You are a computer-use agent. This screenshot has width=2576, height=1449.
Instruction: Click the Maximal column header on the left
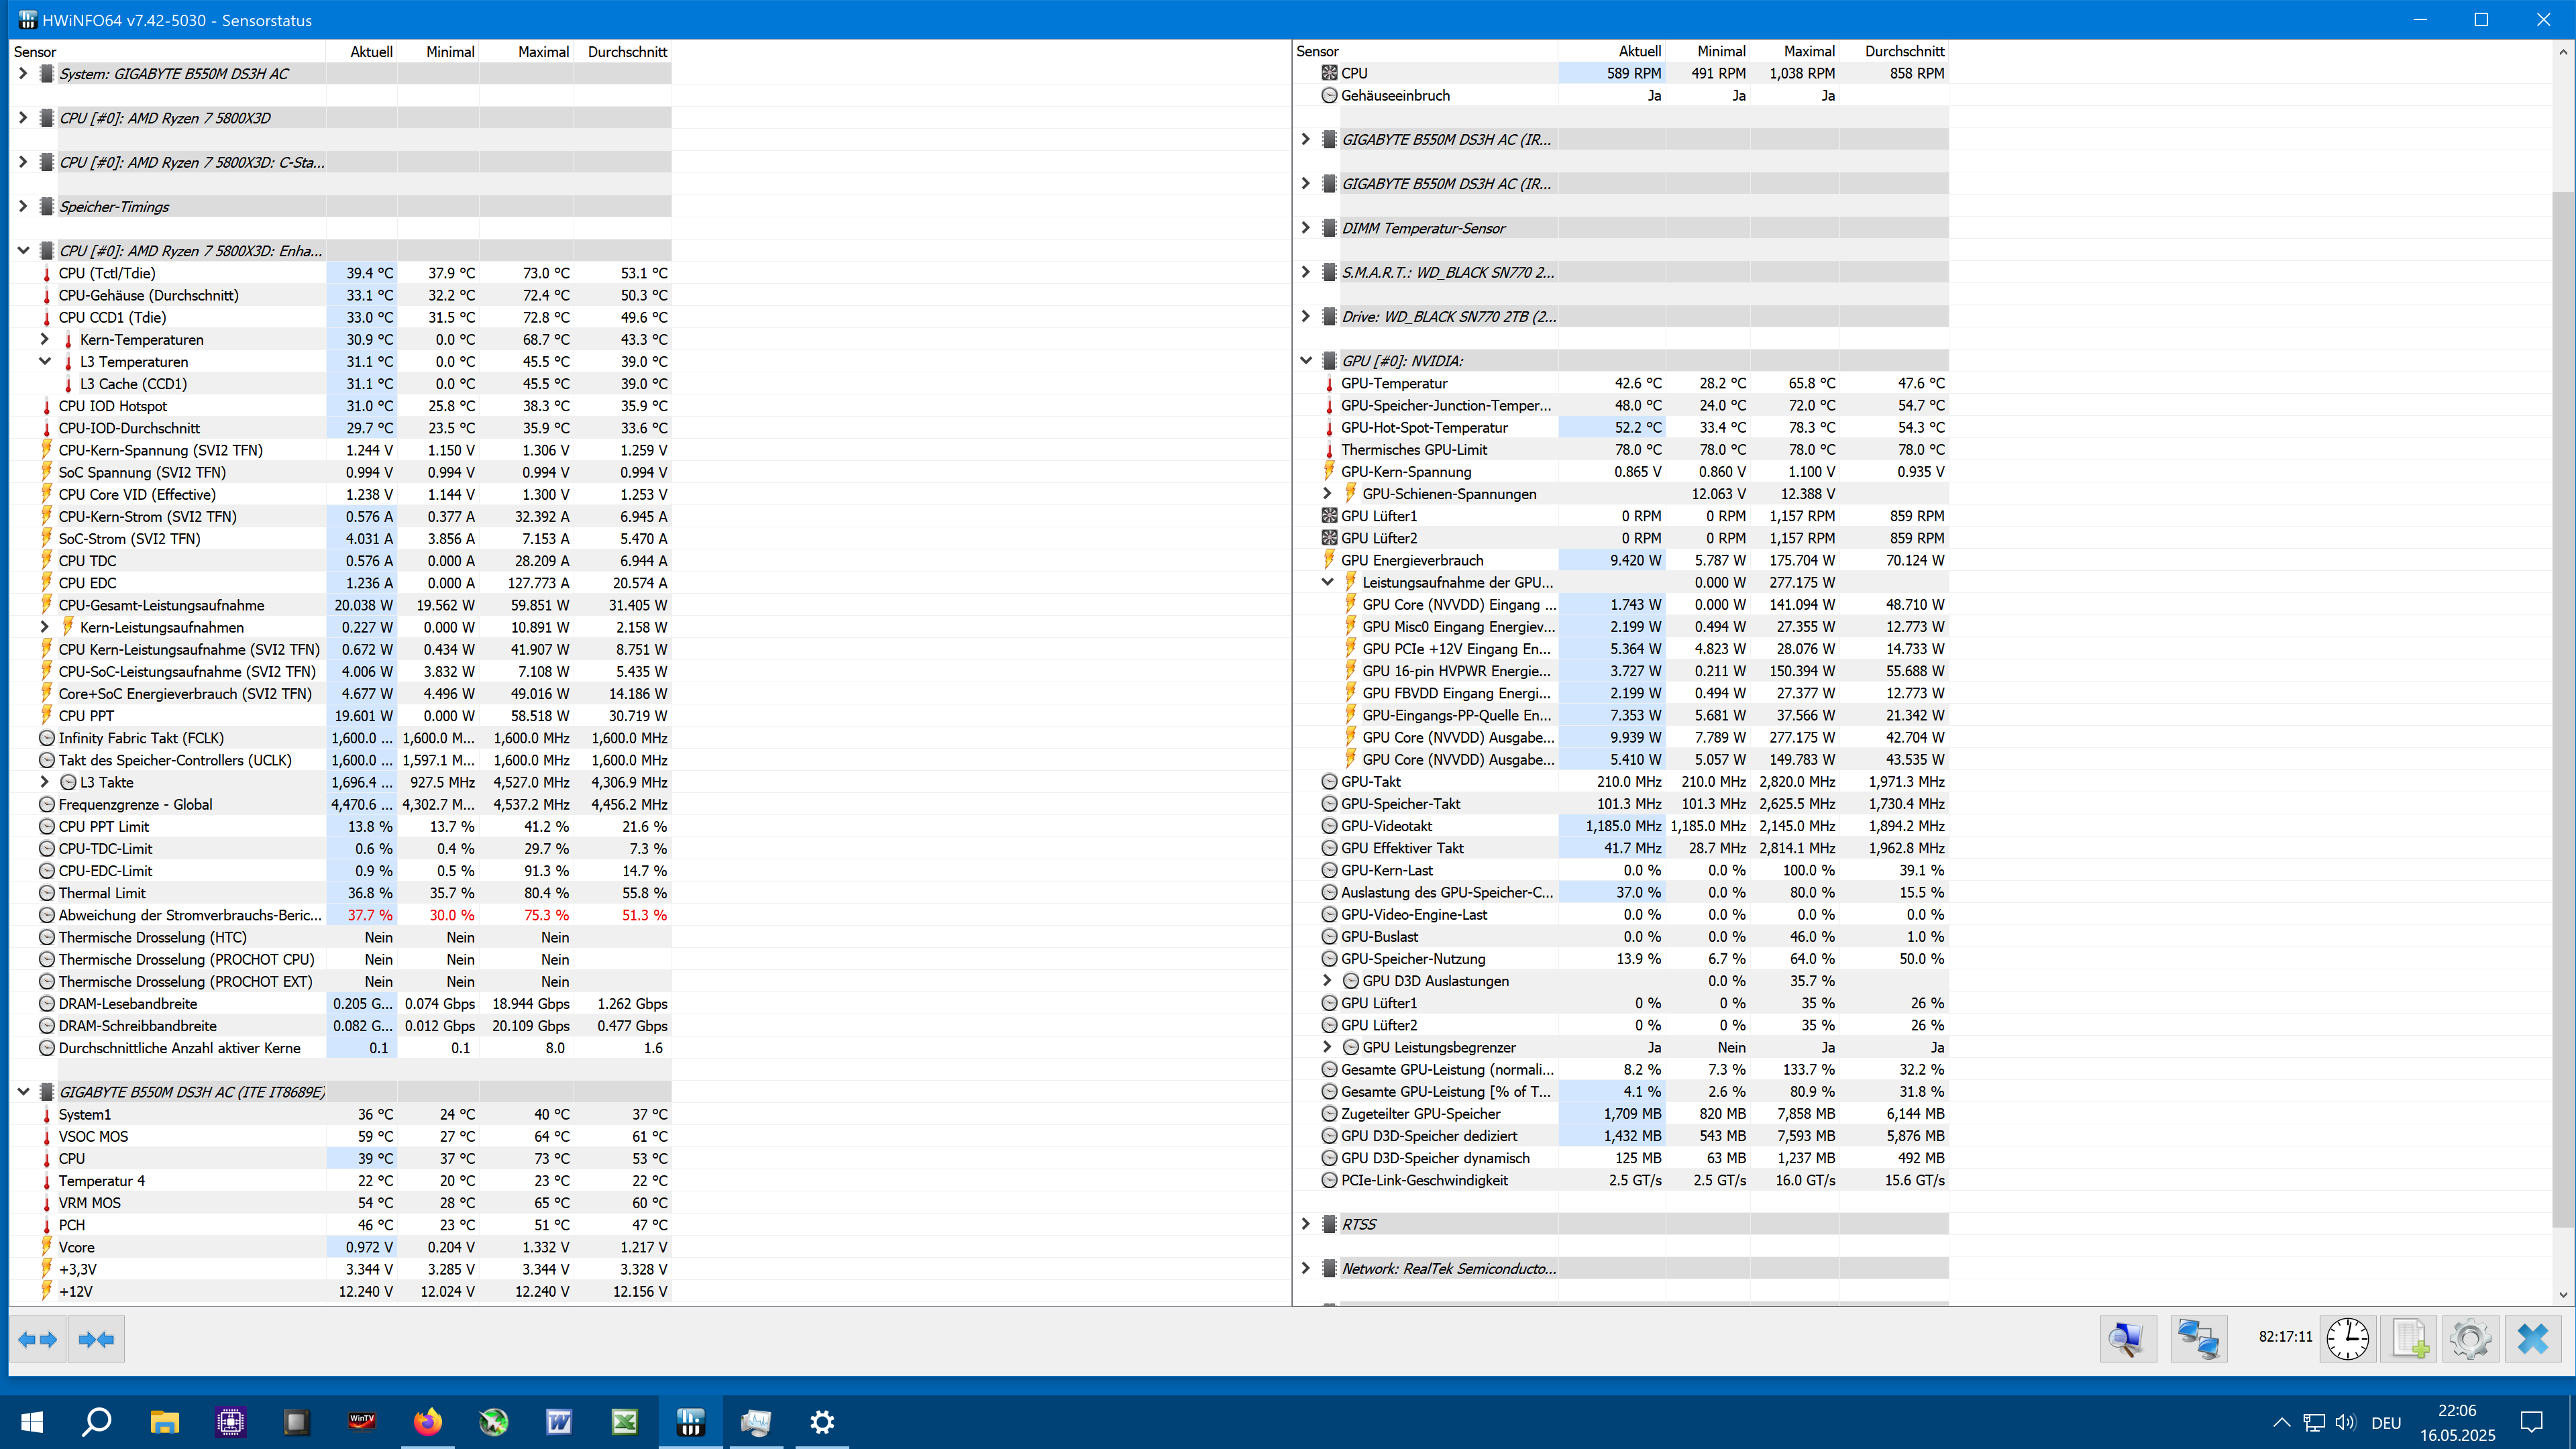(543, 52)
